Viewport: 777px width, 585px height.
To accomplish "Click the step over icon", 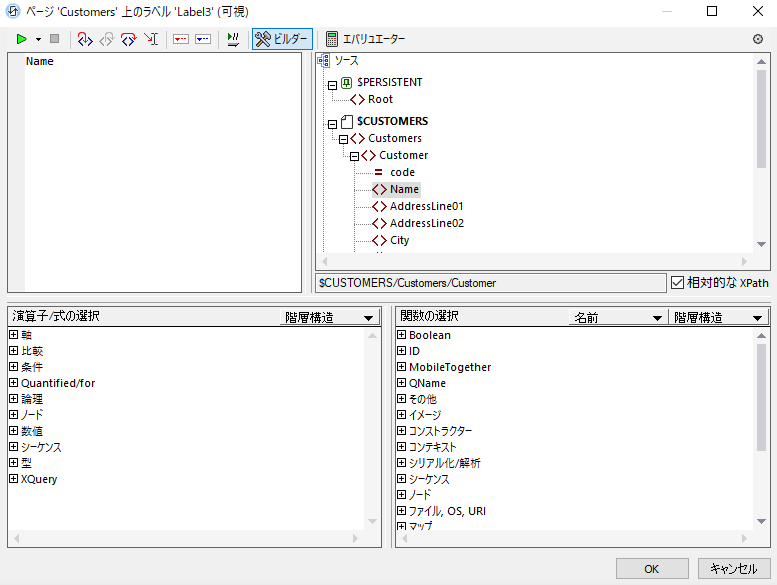I will coord(128,39).
